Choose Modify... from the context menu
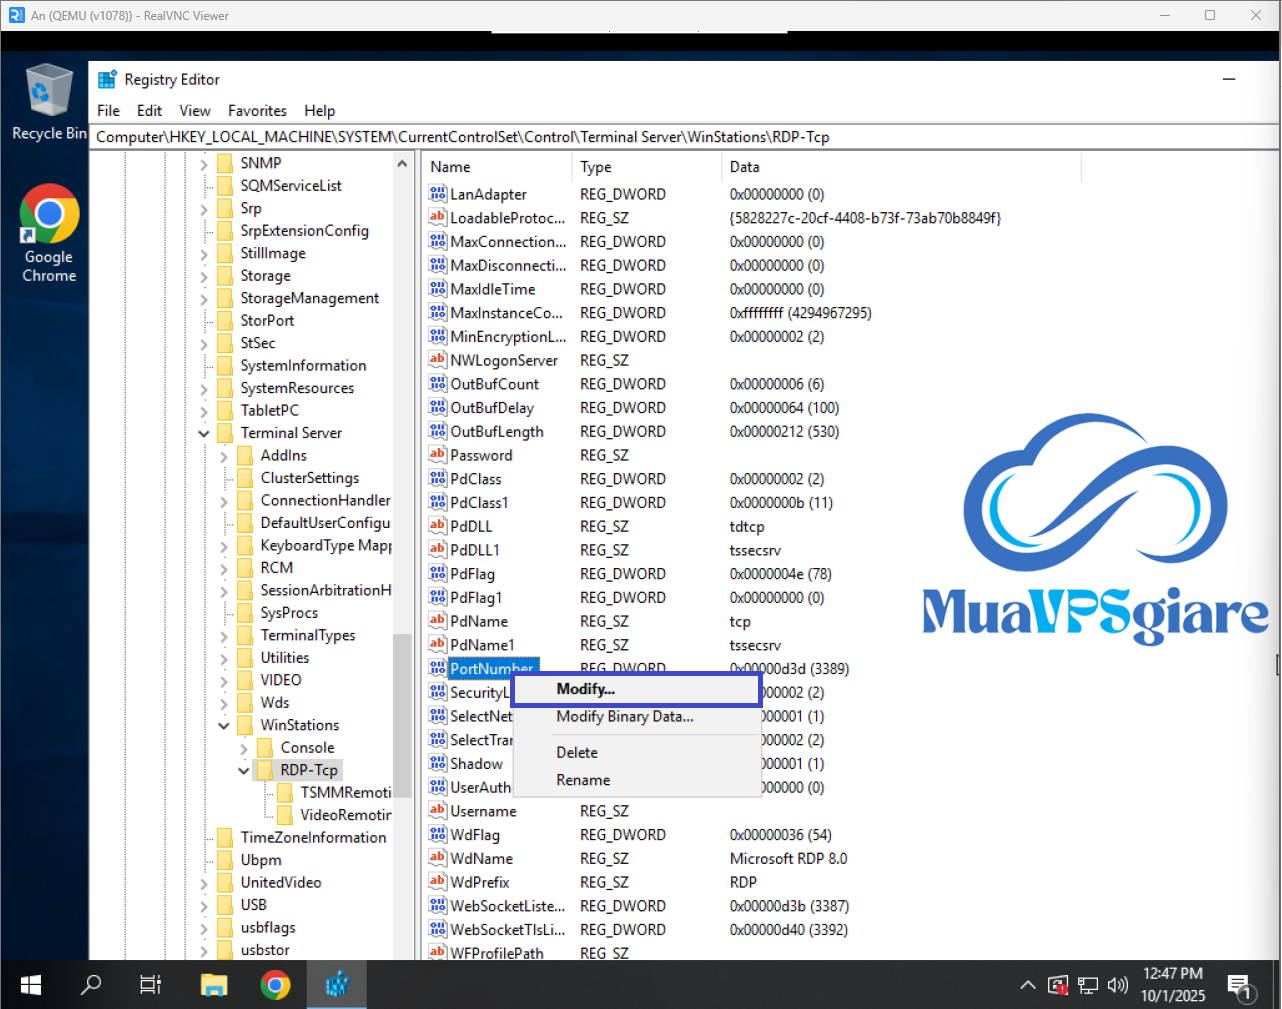 (x=586, y=689)
